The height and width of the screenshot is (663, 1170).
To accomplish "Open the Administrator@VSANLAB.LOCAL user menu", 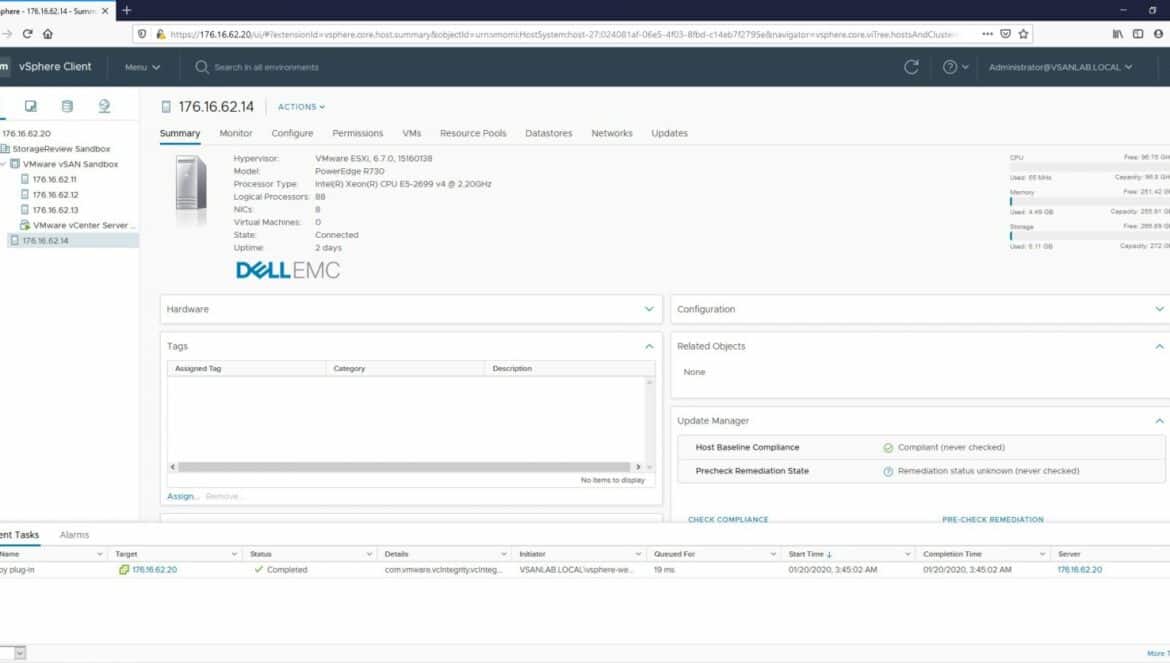I will tap(1060, 67).
